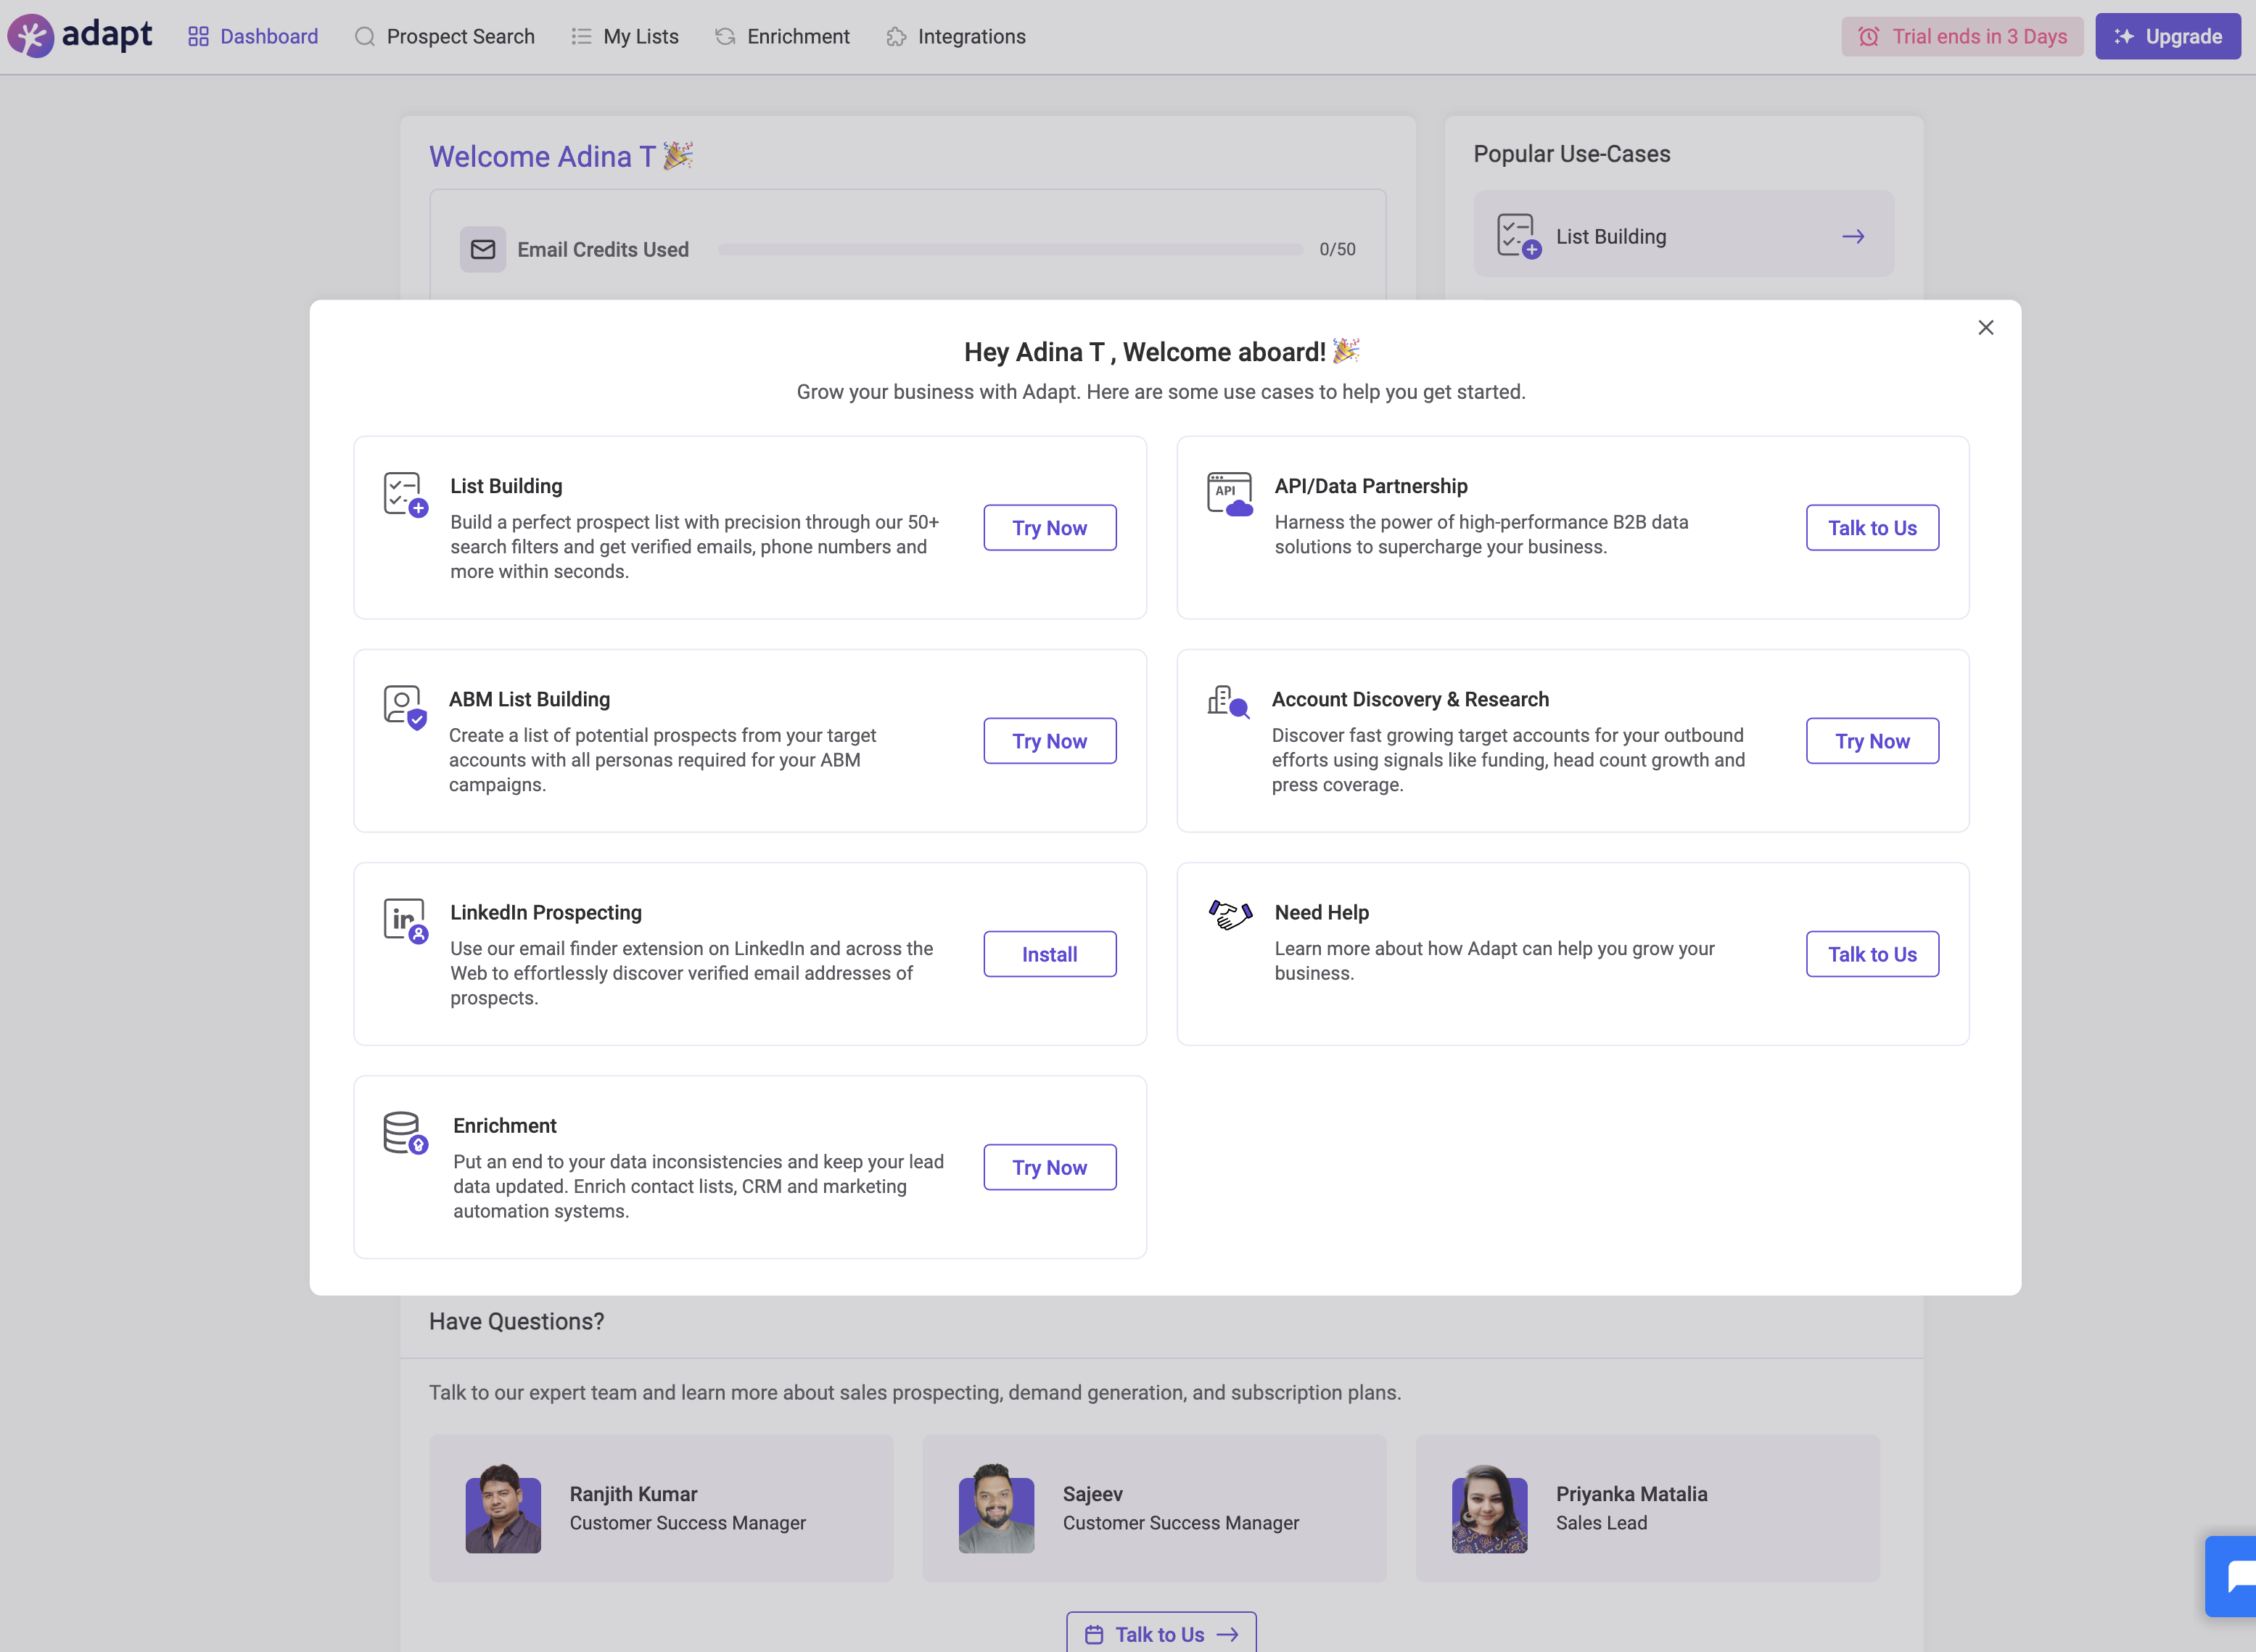
Task: Click the Adapt logo
Action: (80, 36)
